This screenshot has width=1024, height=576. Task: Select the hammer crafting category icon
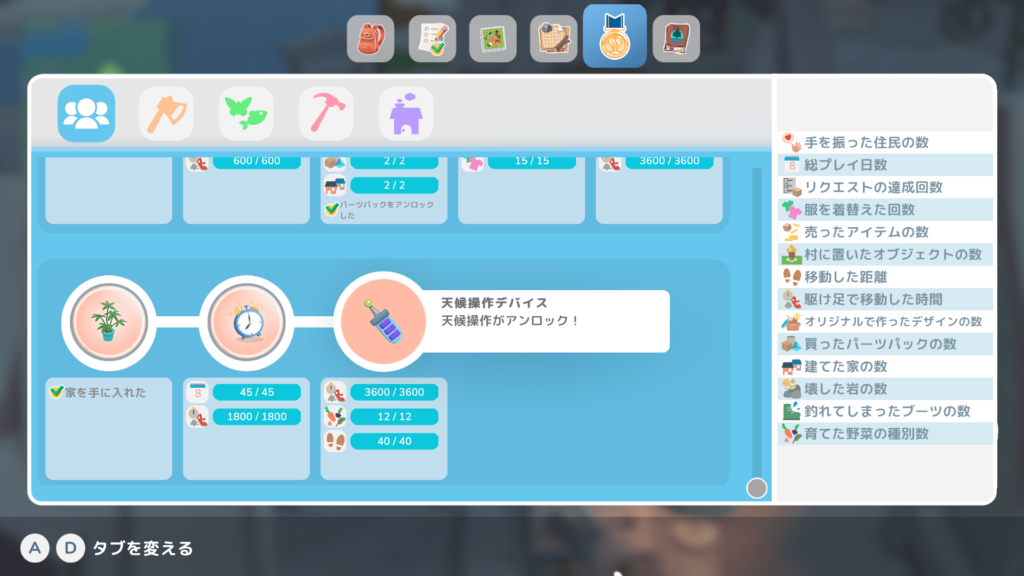(327, 114)
